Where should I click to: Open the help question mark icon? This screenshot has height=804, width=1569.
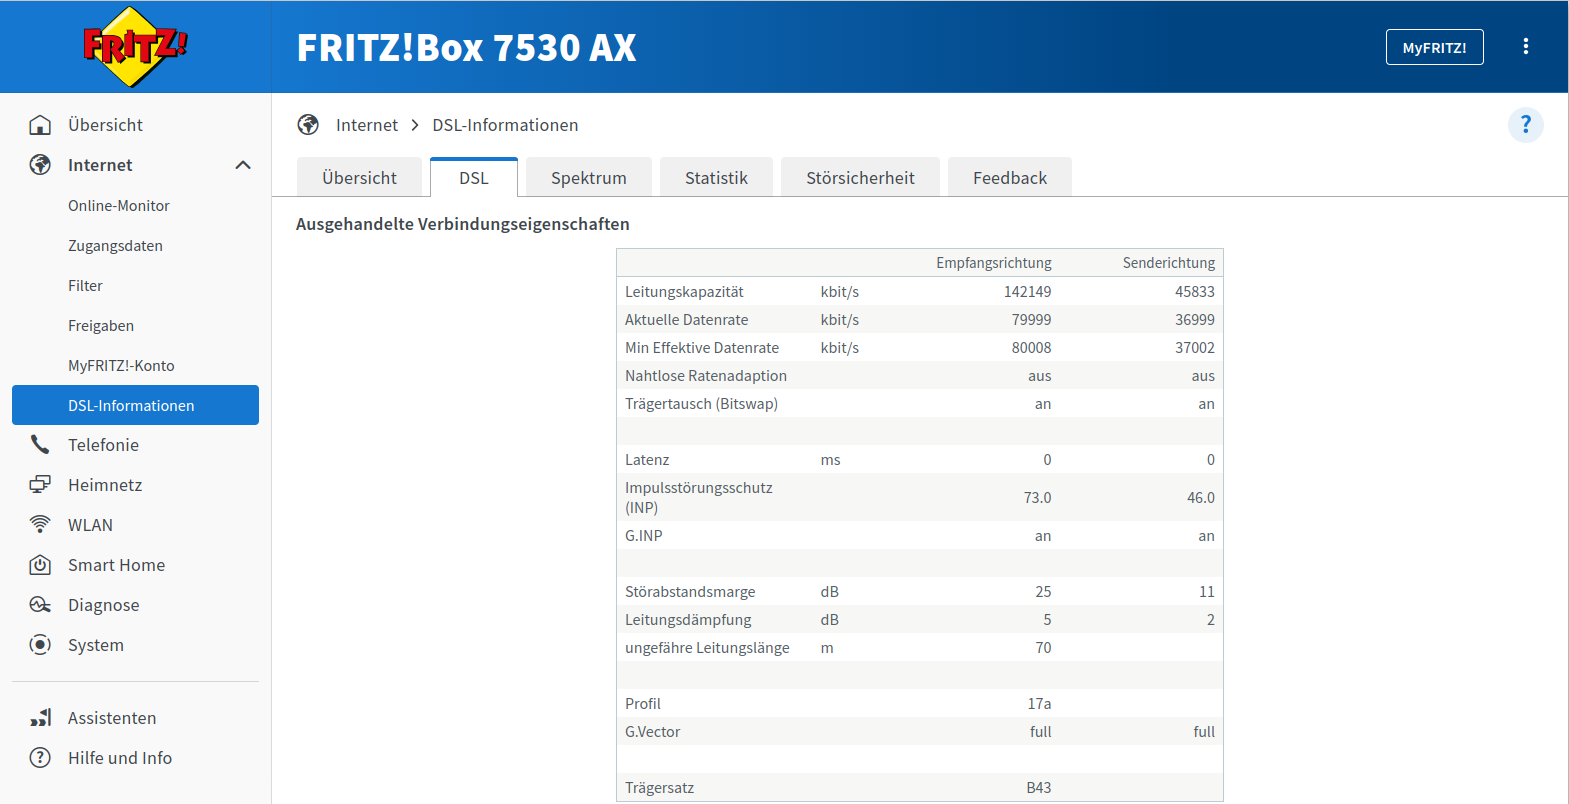coord(1526,125)
